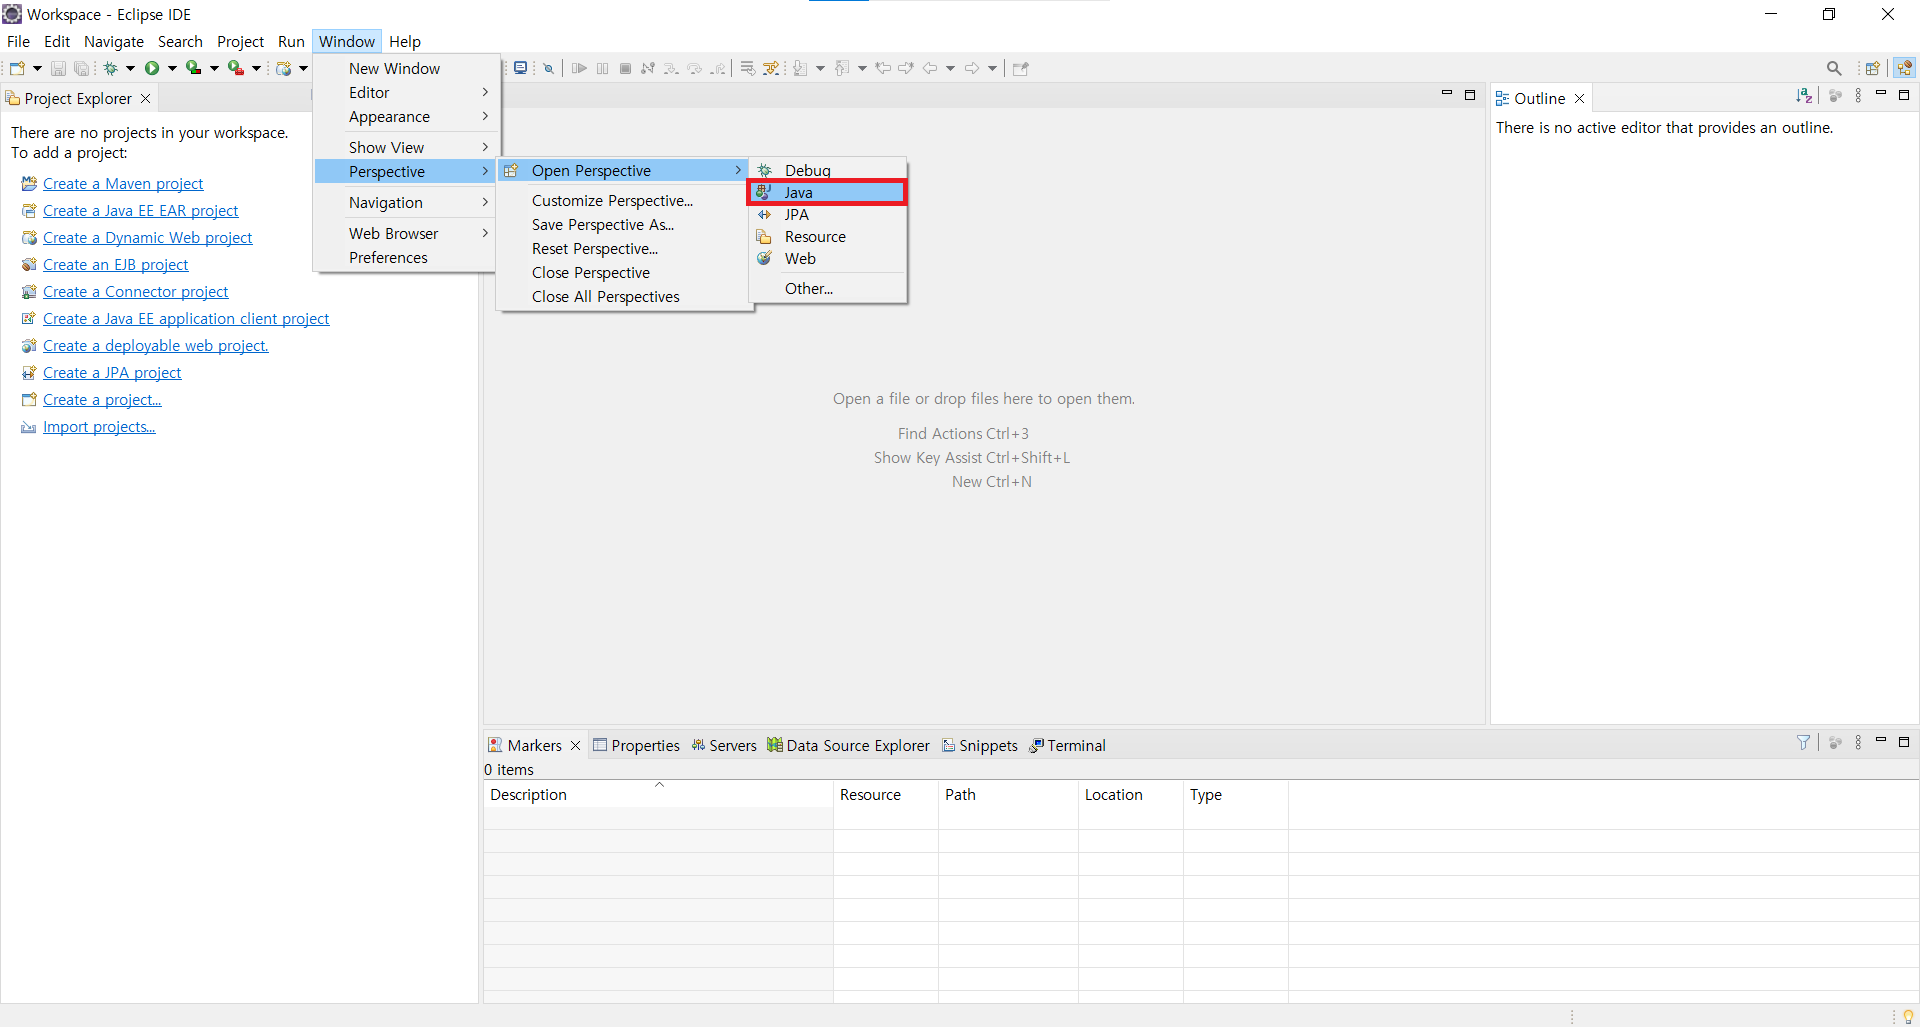Screen dimensions: 1920x1027
Task: Expand the Run launch dropdown arrow
Action: coord(172,68)
